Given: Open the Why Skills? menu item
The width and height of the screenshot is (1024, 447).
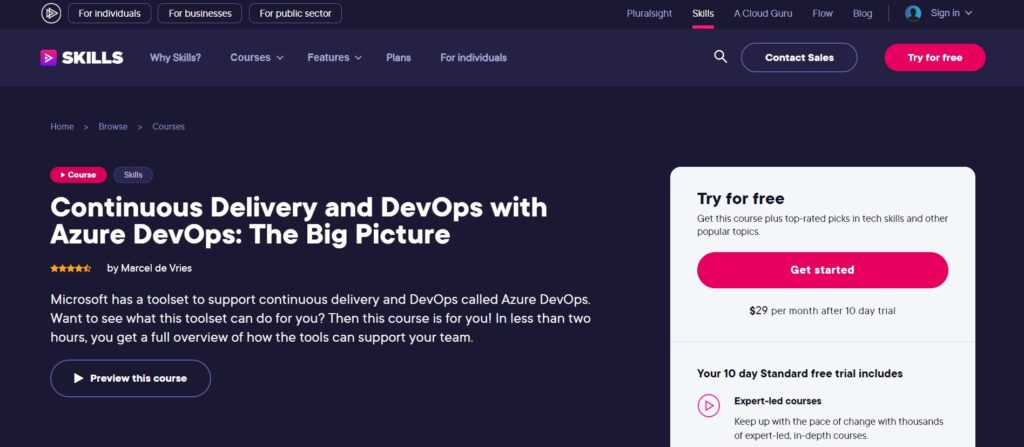Looking at the screenshot, I should coord(176,58).
